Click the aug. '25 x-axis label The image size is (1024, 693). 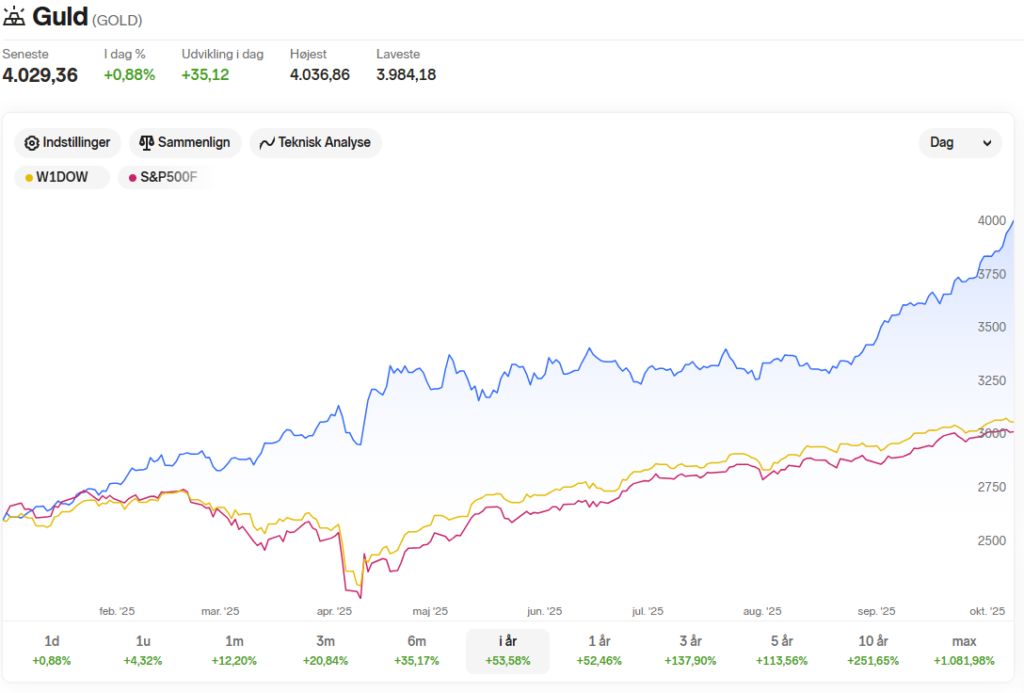tap(762, 611)
